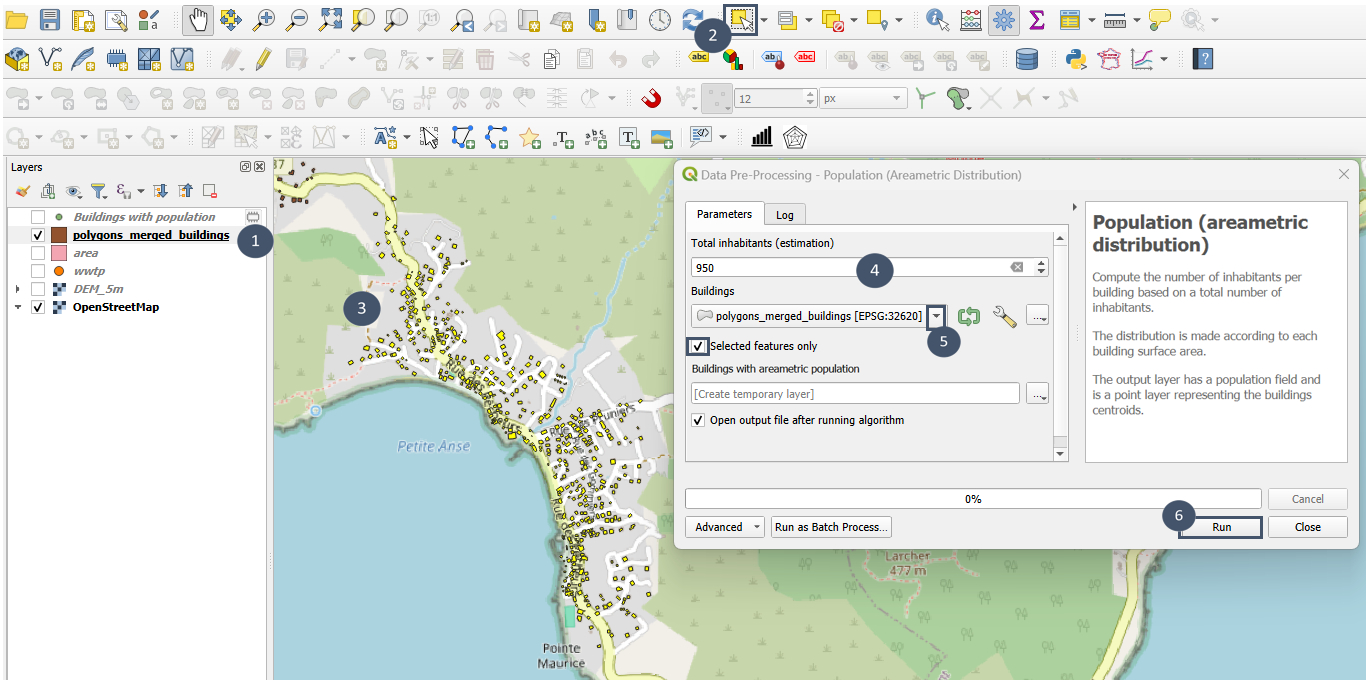Show the area layer via its checkbox
The image size is (1368, 683).
[x=38, y=253]
